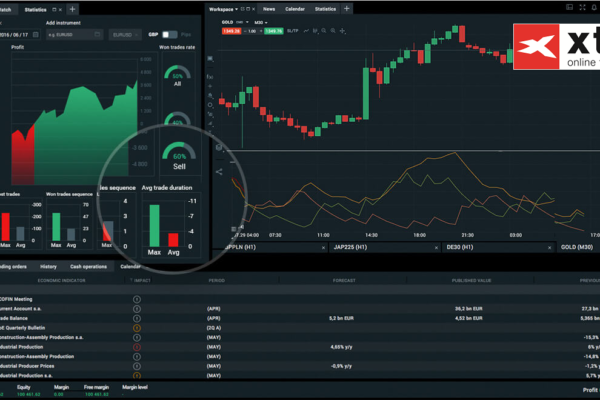Image resolution: width=600 pixels, height=400 pixels.
Task: Switch to the News tab
Action: tap(269, 9)
